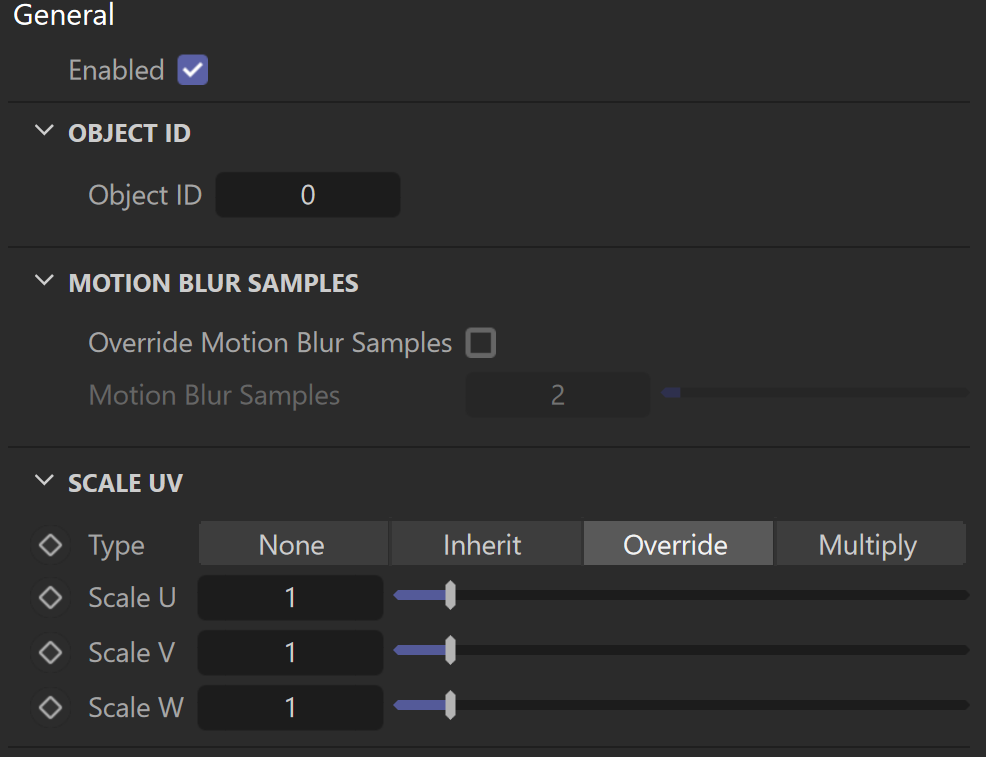Select None as Scale UV type

pos(293,544)
